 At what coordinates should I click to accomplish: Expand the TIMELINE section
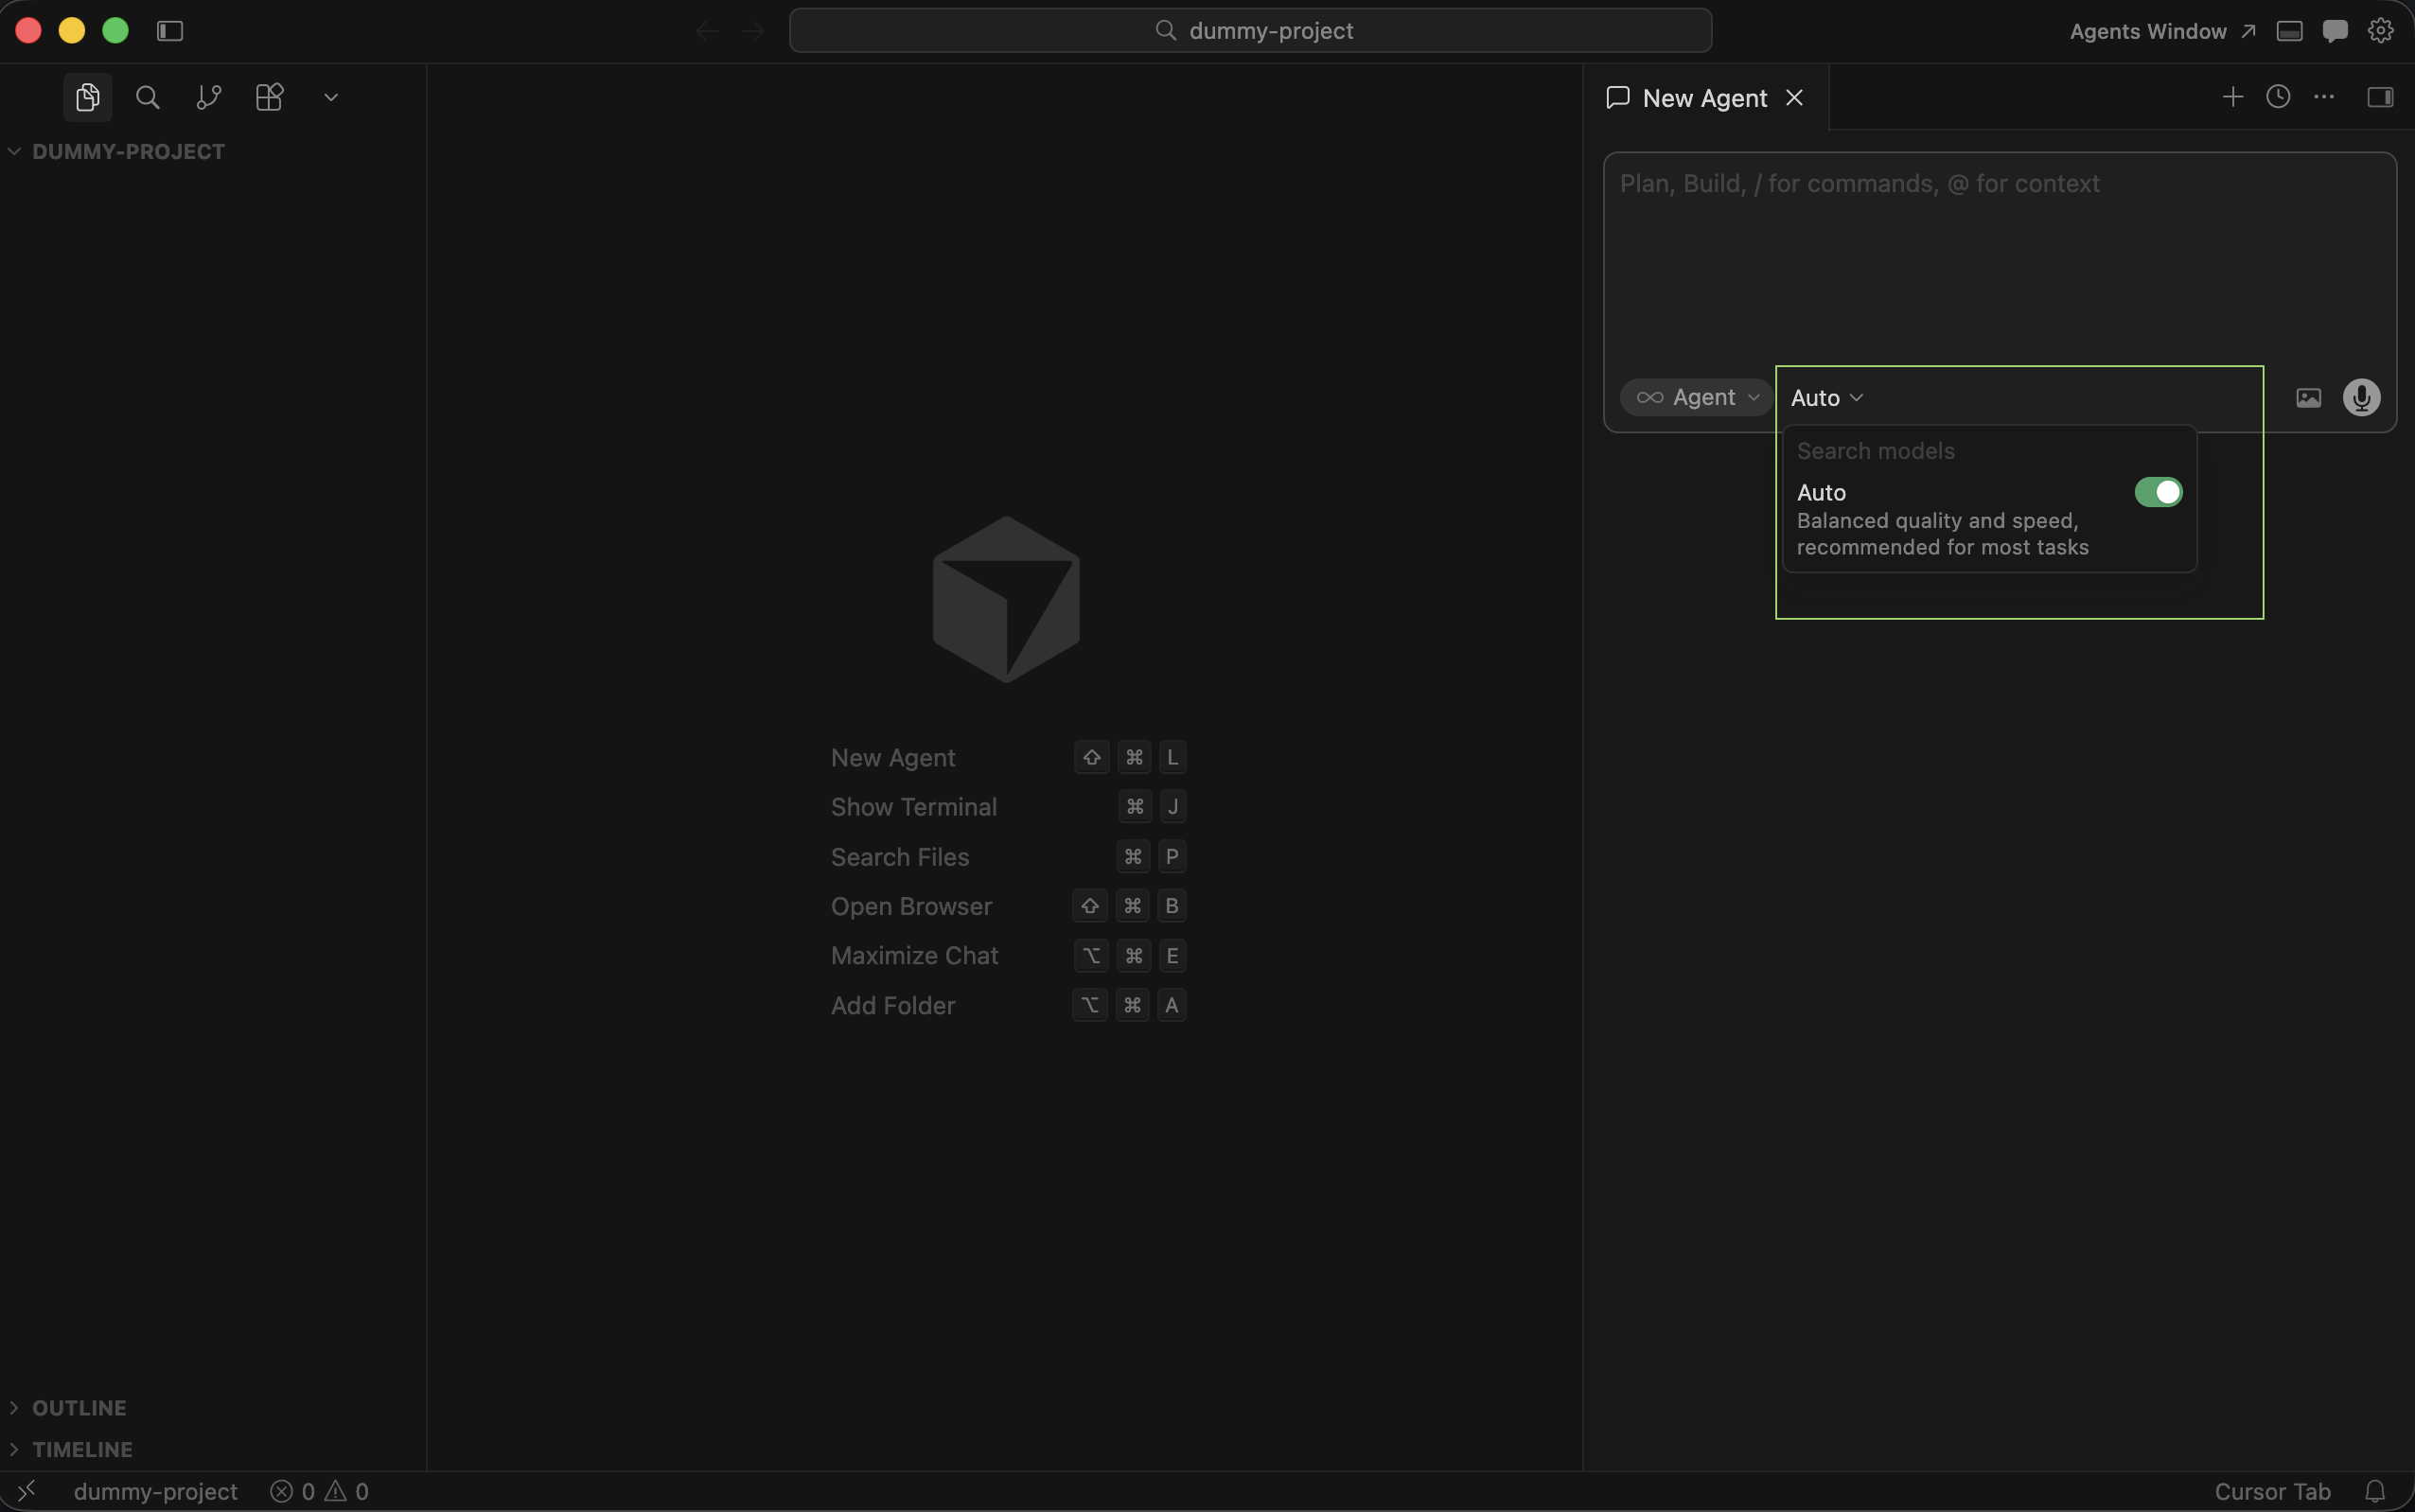click(x=82, y=1449)
